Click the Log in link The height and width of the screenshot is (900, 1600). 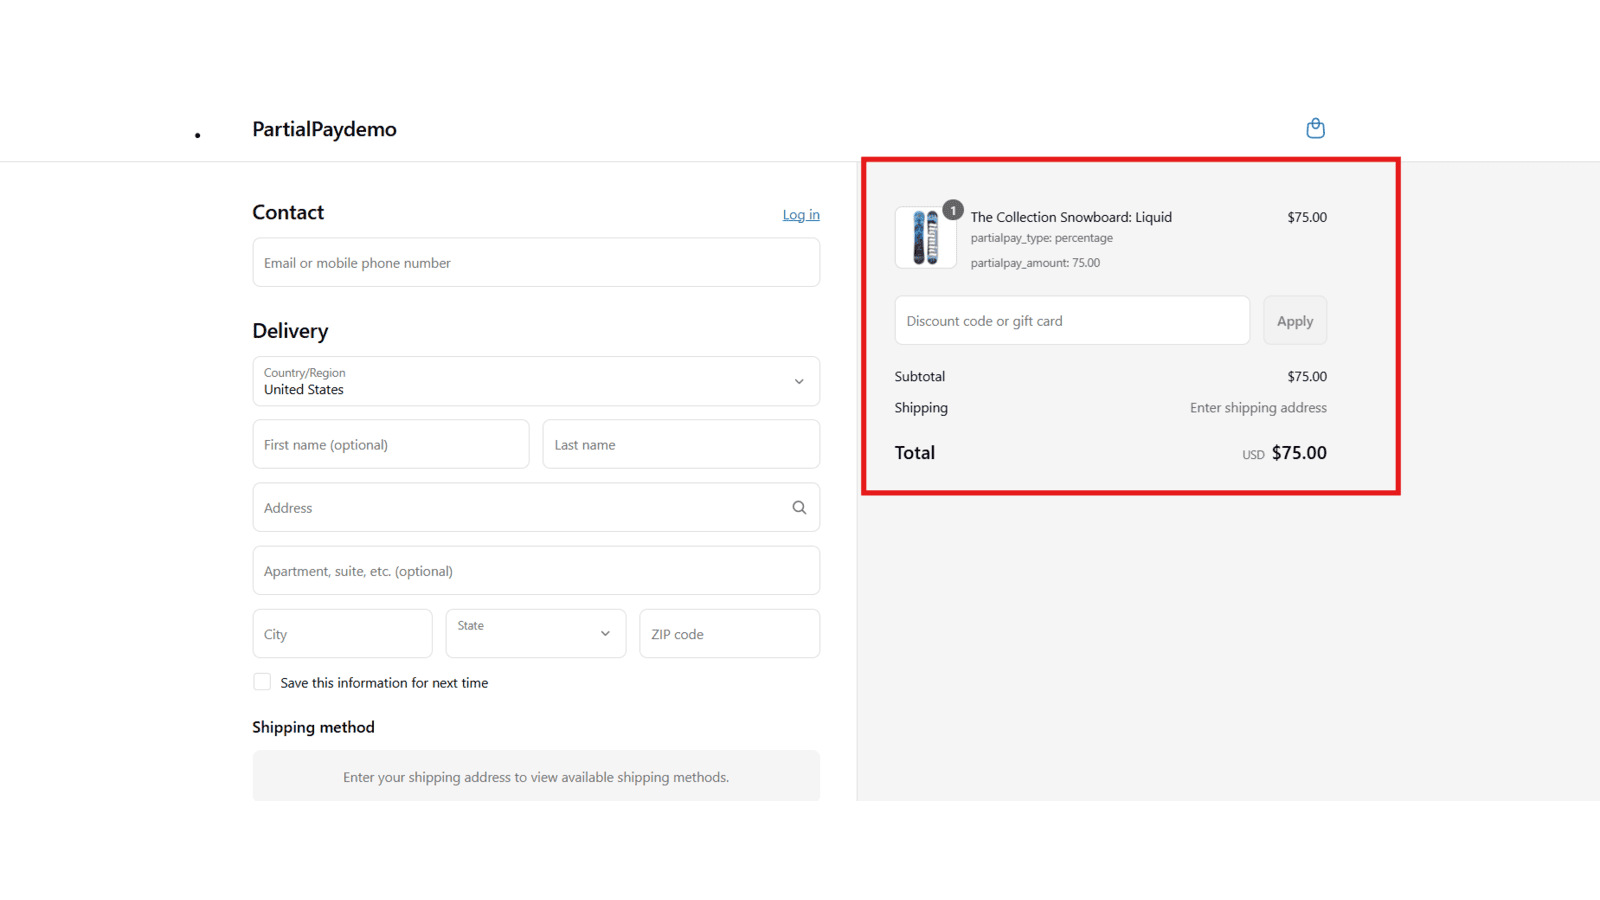(x=800, y=214)
